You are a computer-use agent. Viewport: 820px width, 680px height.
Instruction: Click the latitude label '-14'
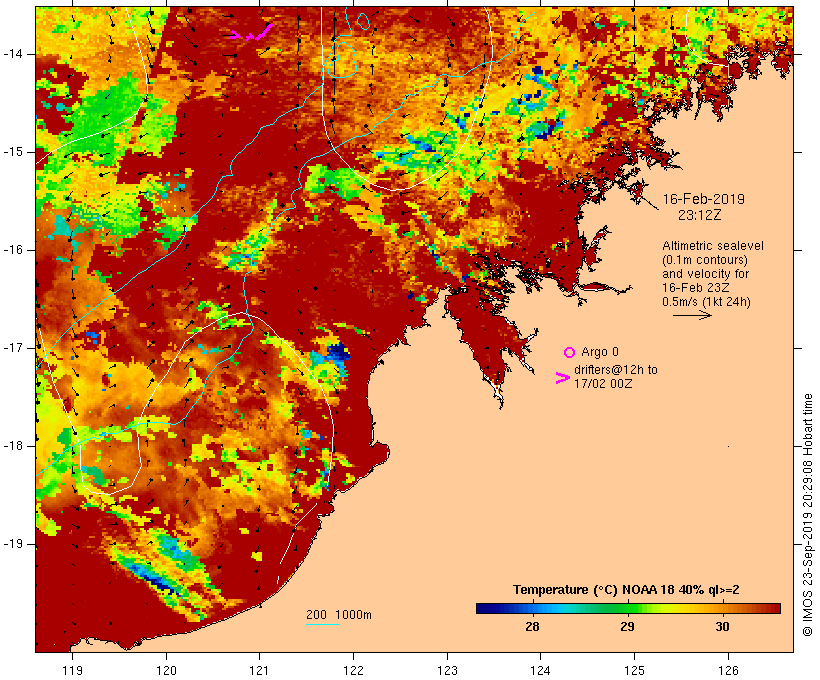pos(12,54)
